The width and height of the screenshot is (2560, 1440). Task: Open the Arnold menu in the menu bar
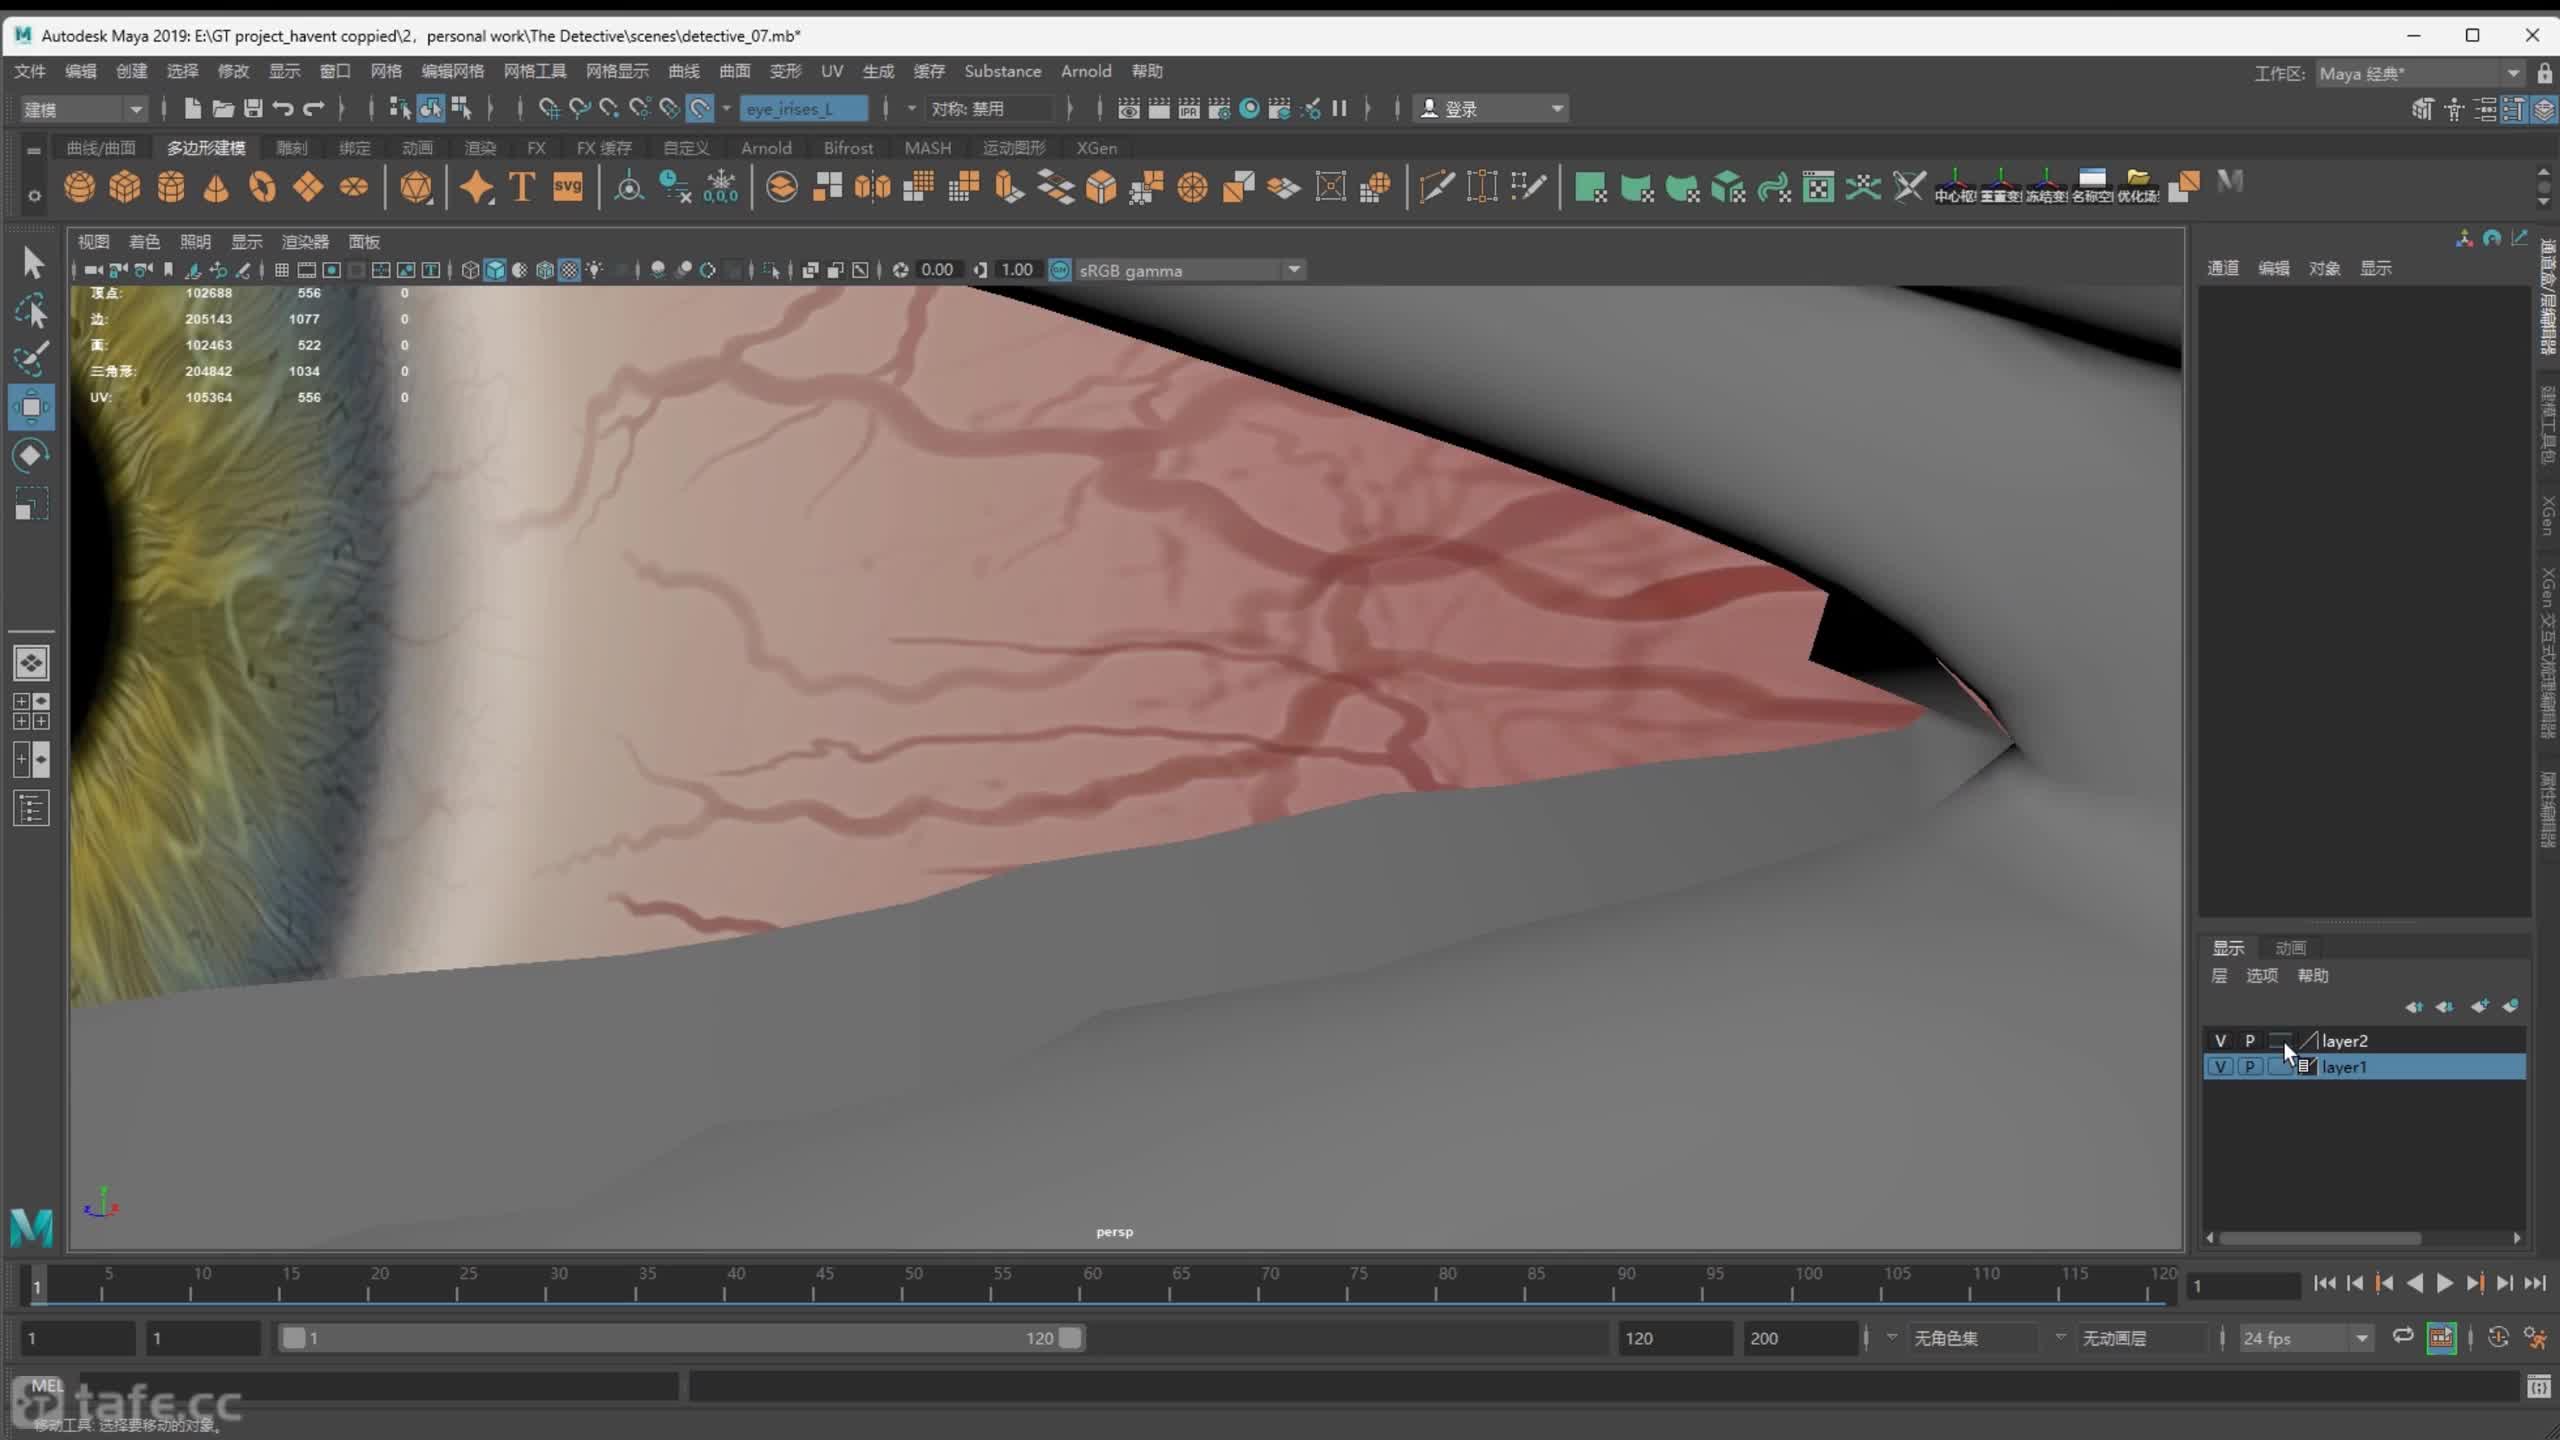(x=1086, y=71)
